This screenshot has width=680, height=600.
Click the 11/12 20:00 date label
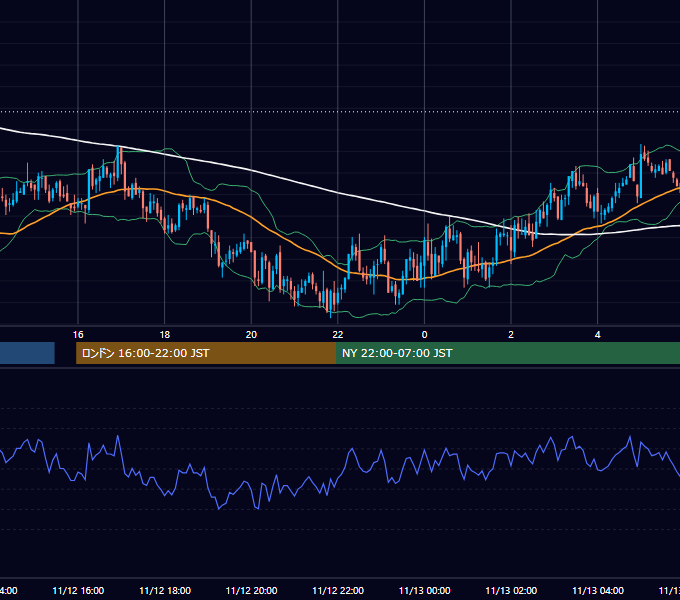point(251,590)
